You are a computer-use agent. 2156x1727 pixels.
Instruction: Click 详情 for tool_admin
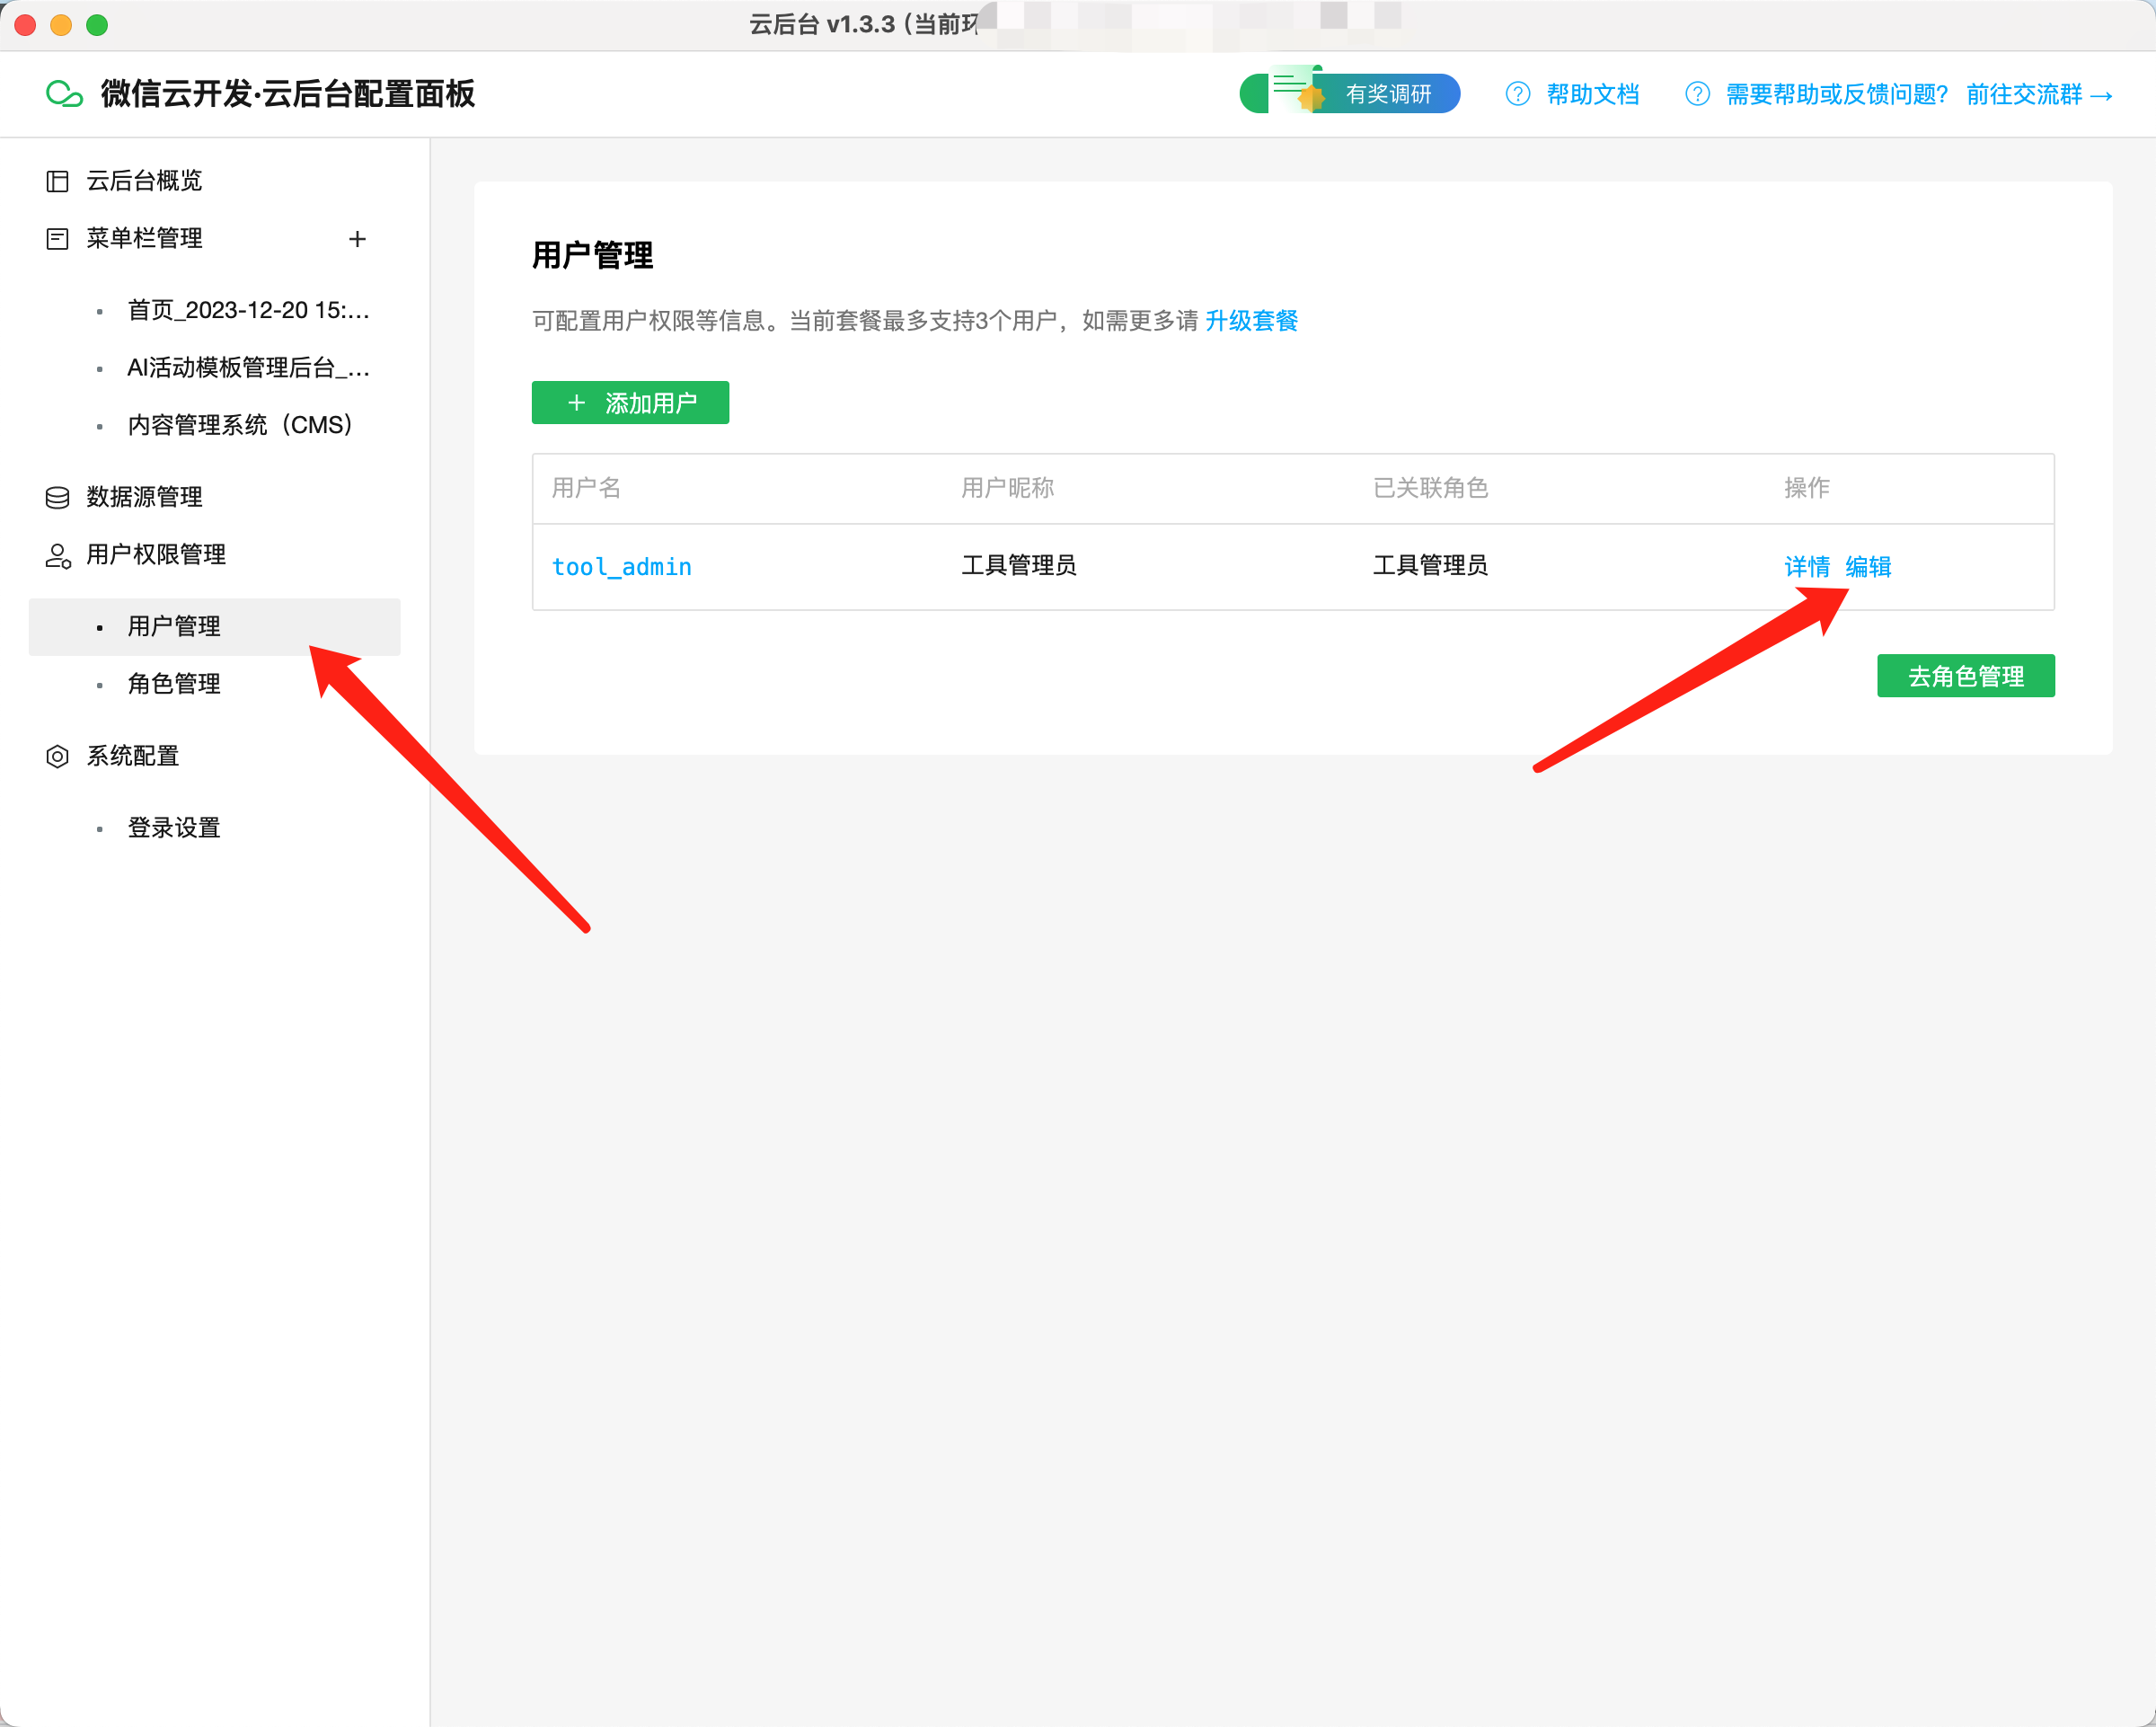(x=1806, y=567)
